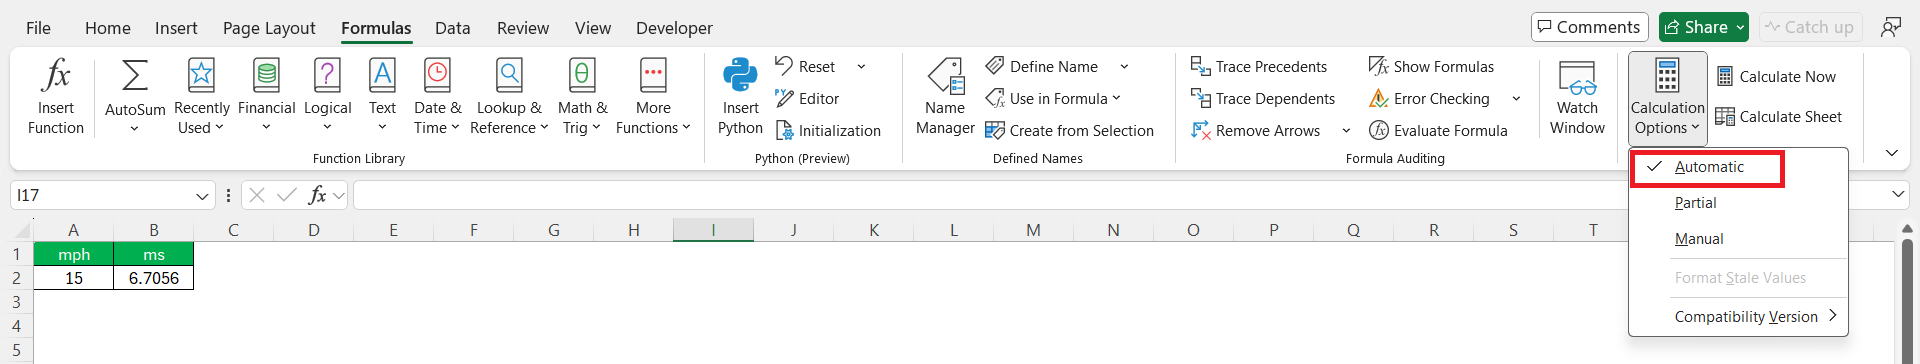The height and width of the screenshot is (364, 1920).
Task: Open Python Initialization settings
Action: 828,131
